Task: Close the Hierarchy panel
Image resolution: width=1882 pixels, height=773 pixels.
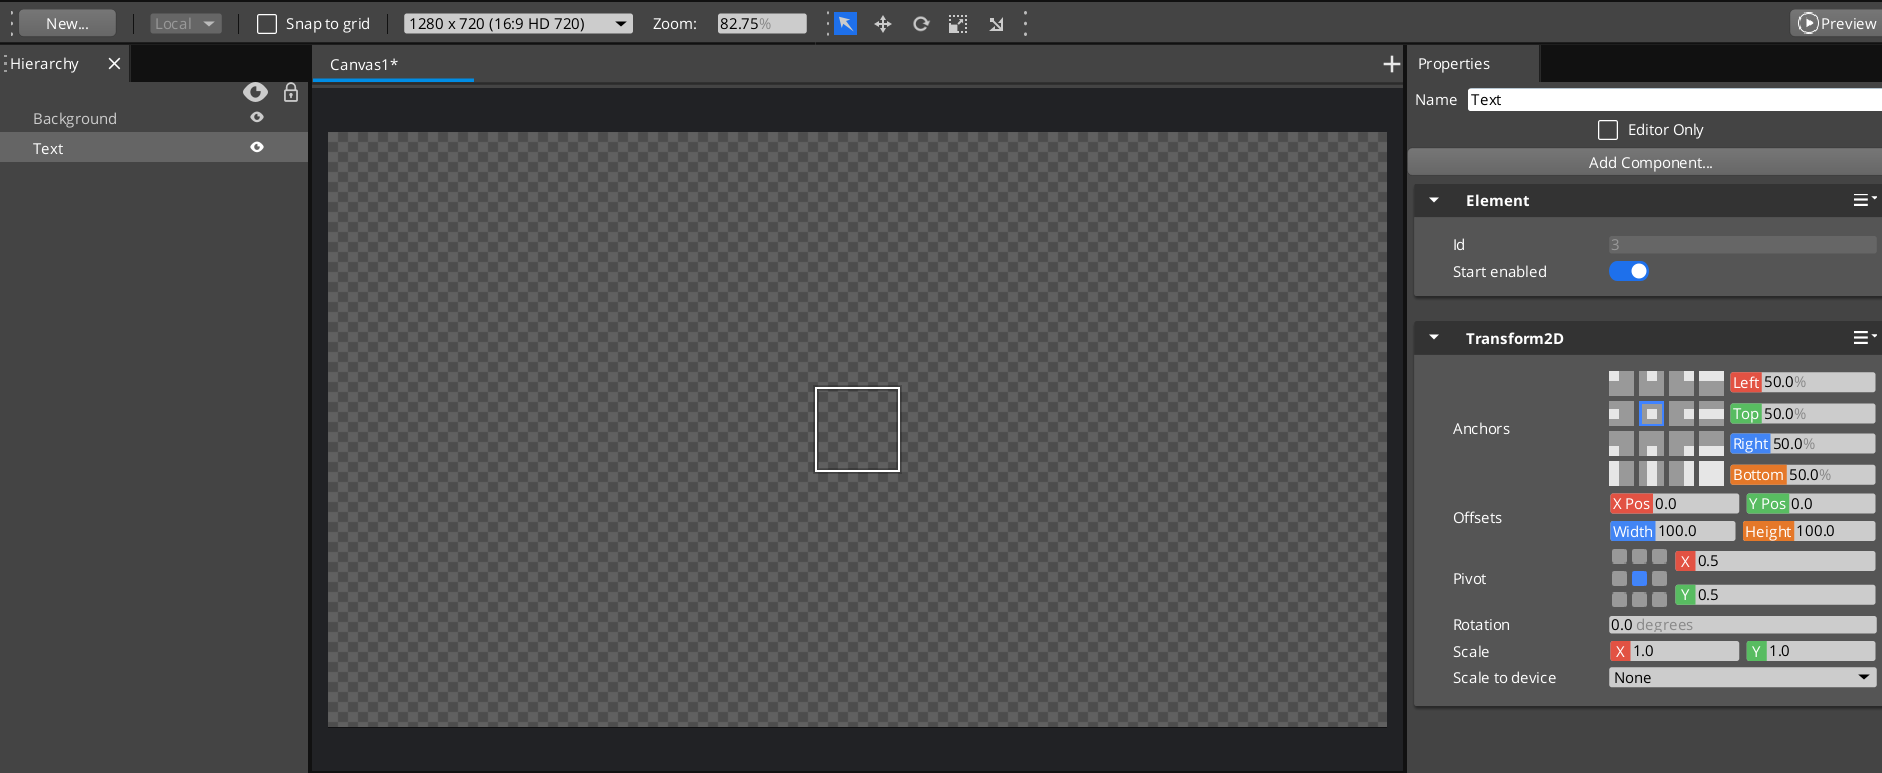Action: tap(114, 64)
